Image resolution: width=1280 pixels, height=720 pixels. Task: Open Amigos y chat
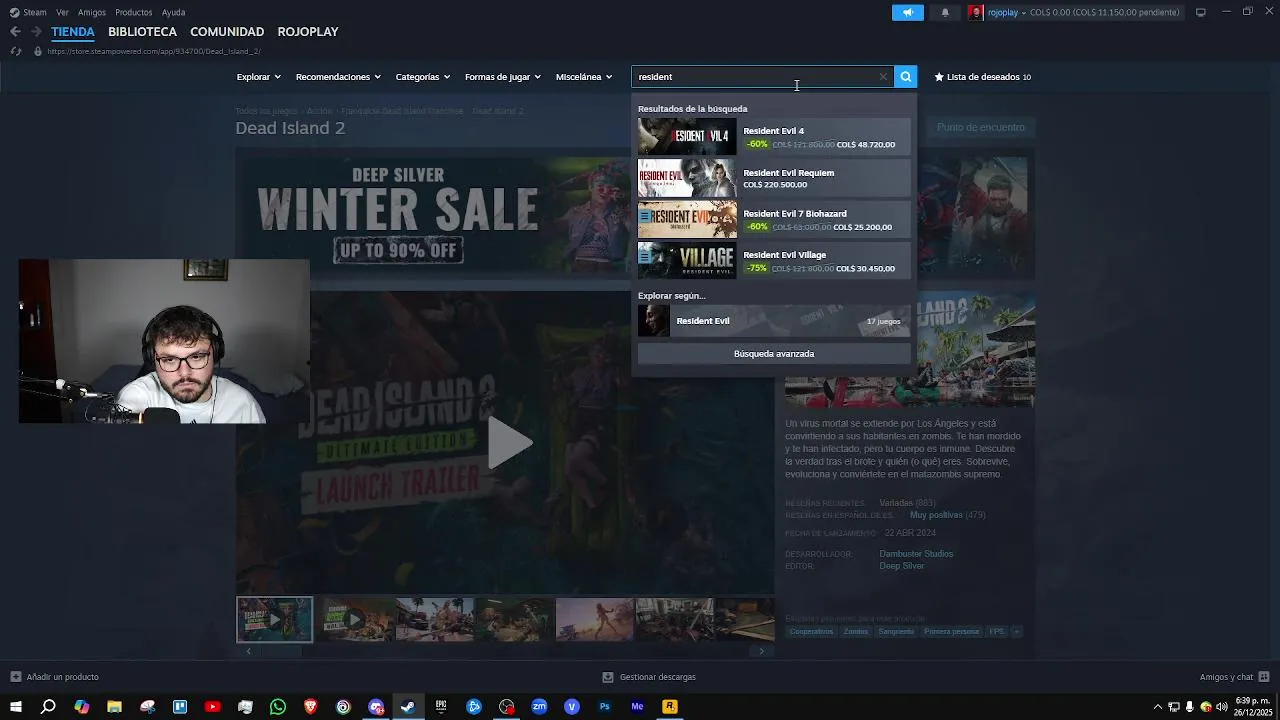[x=1234, y=677]
